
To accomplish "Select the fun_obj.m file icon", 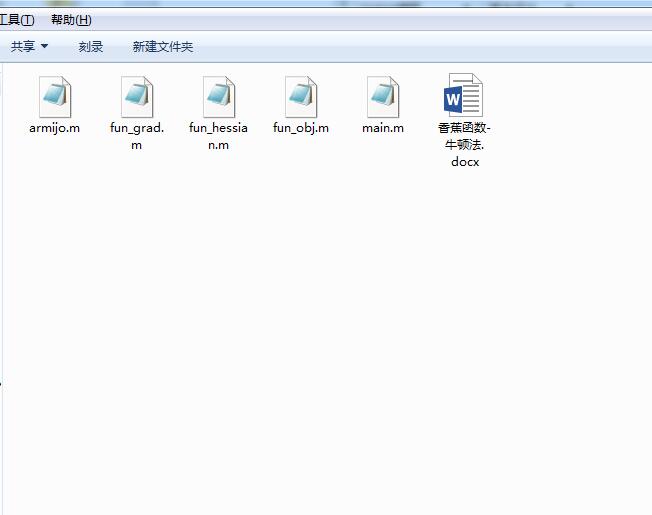I will coord(301,96).
